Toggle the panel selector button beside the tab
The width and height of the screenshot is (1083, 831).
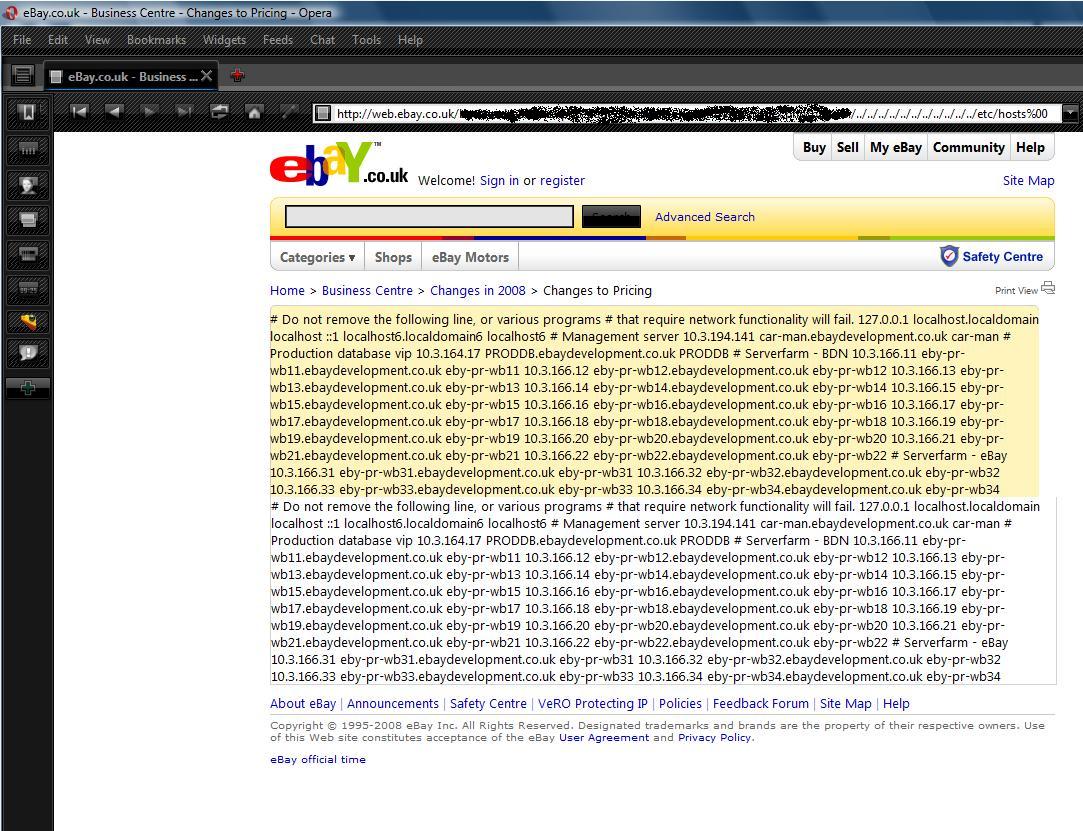(23, 75)
